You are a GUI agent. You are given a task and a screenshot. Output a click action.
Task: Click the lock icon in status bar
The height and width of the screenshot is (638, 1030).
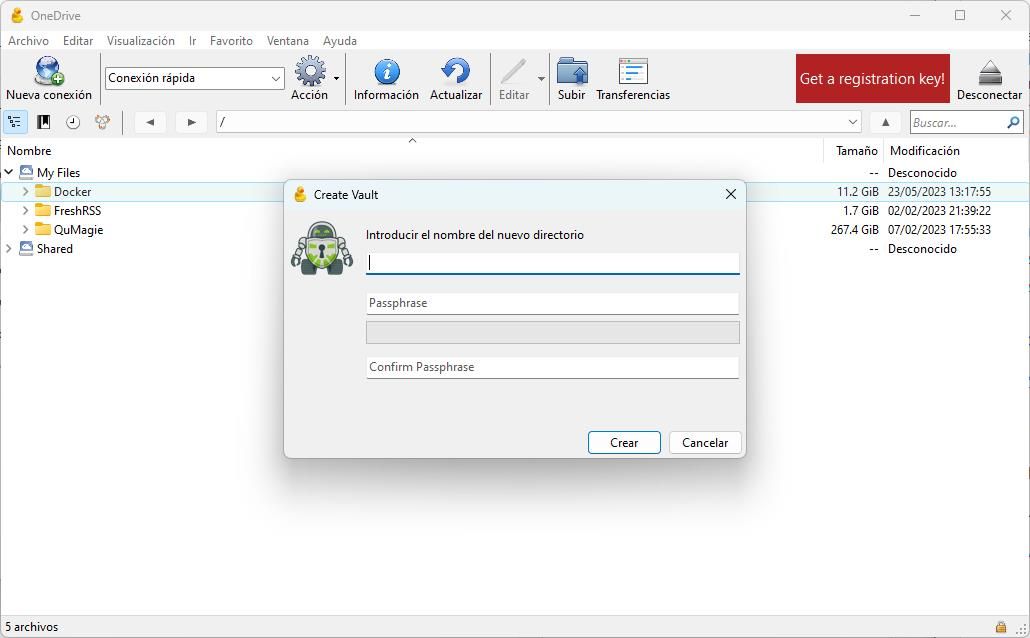click(1000, 626)
